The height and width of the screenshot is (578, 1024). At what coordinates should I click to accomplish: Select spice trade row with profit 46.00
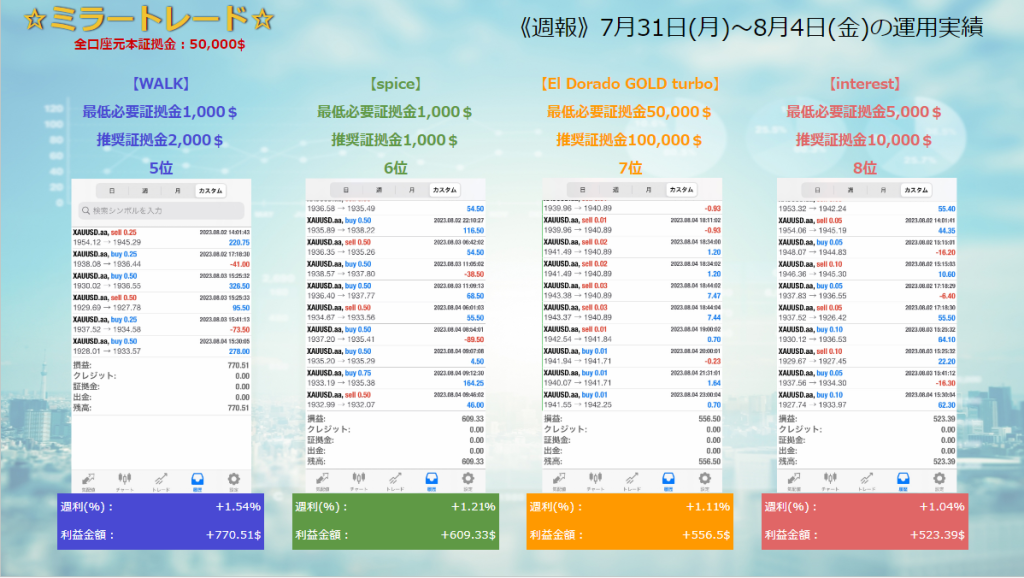[x=395, y=400]
